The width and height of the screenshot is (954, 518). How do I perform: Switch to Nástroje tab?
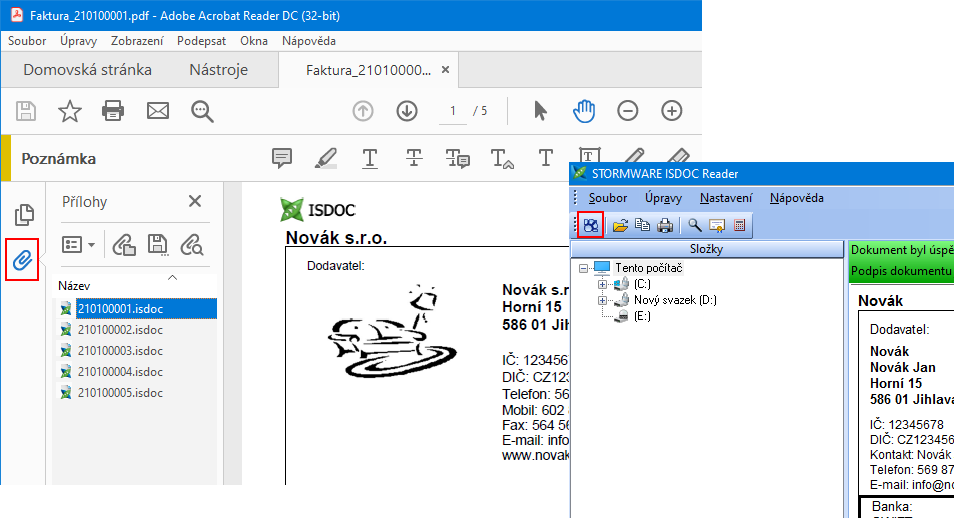point(218,70)
